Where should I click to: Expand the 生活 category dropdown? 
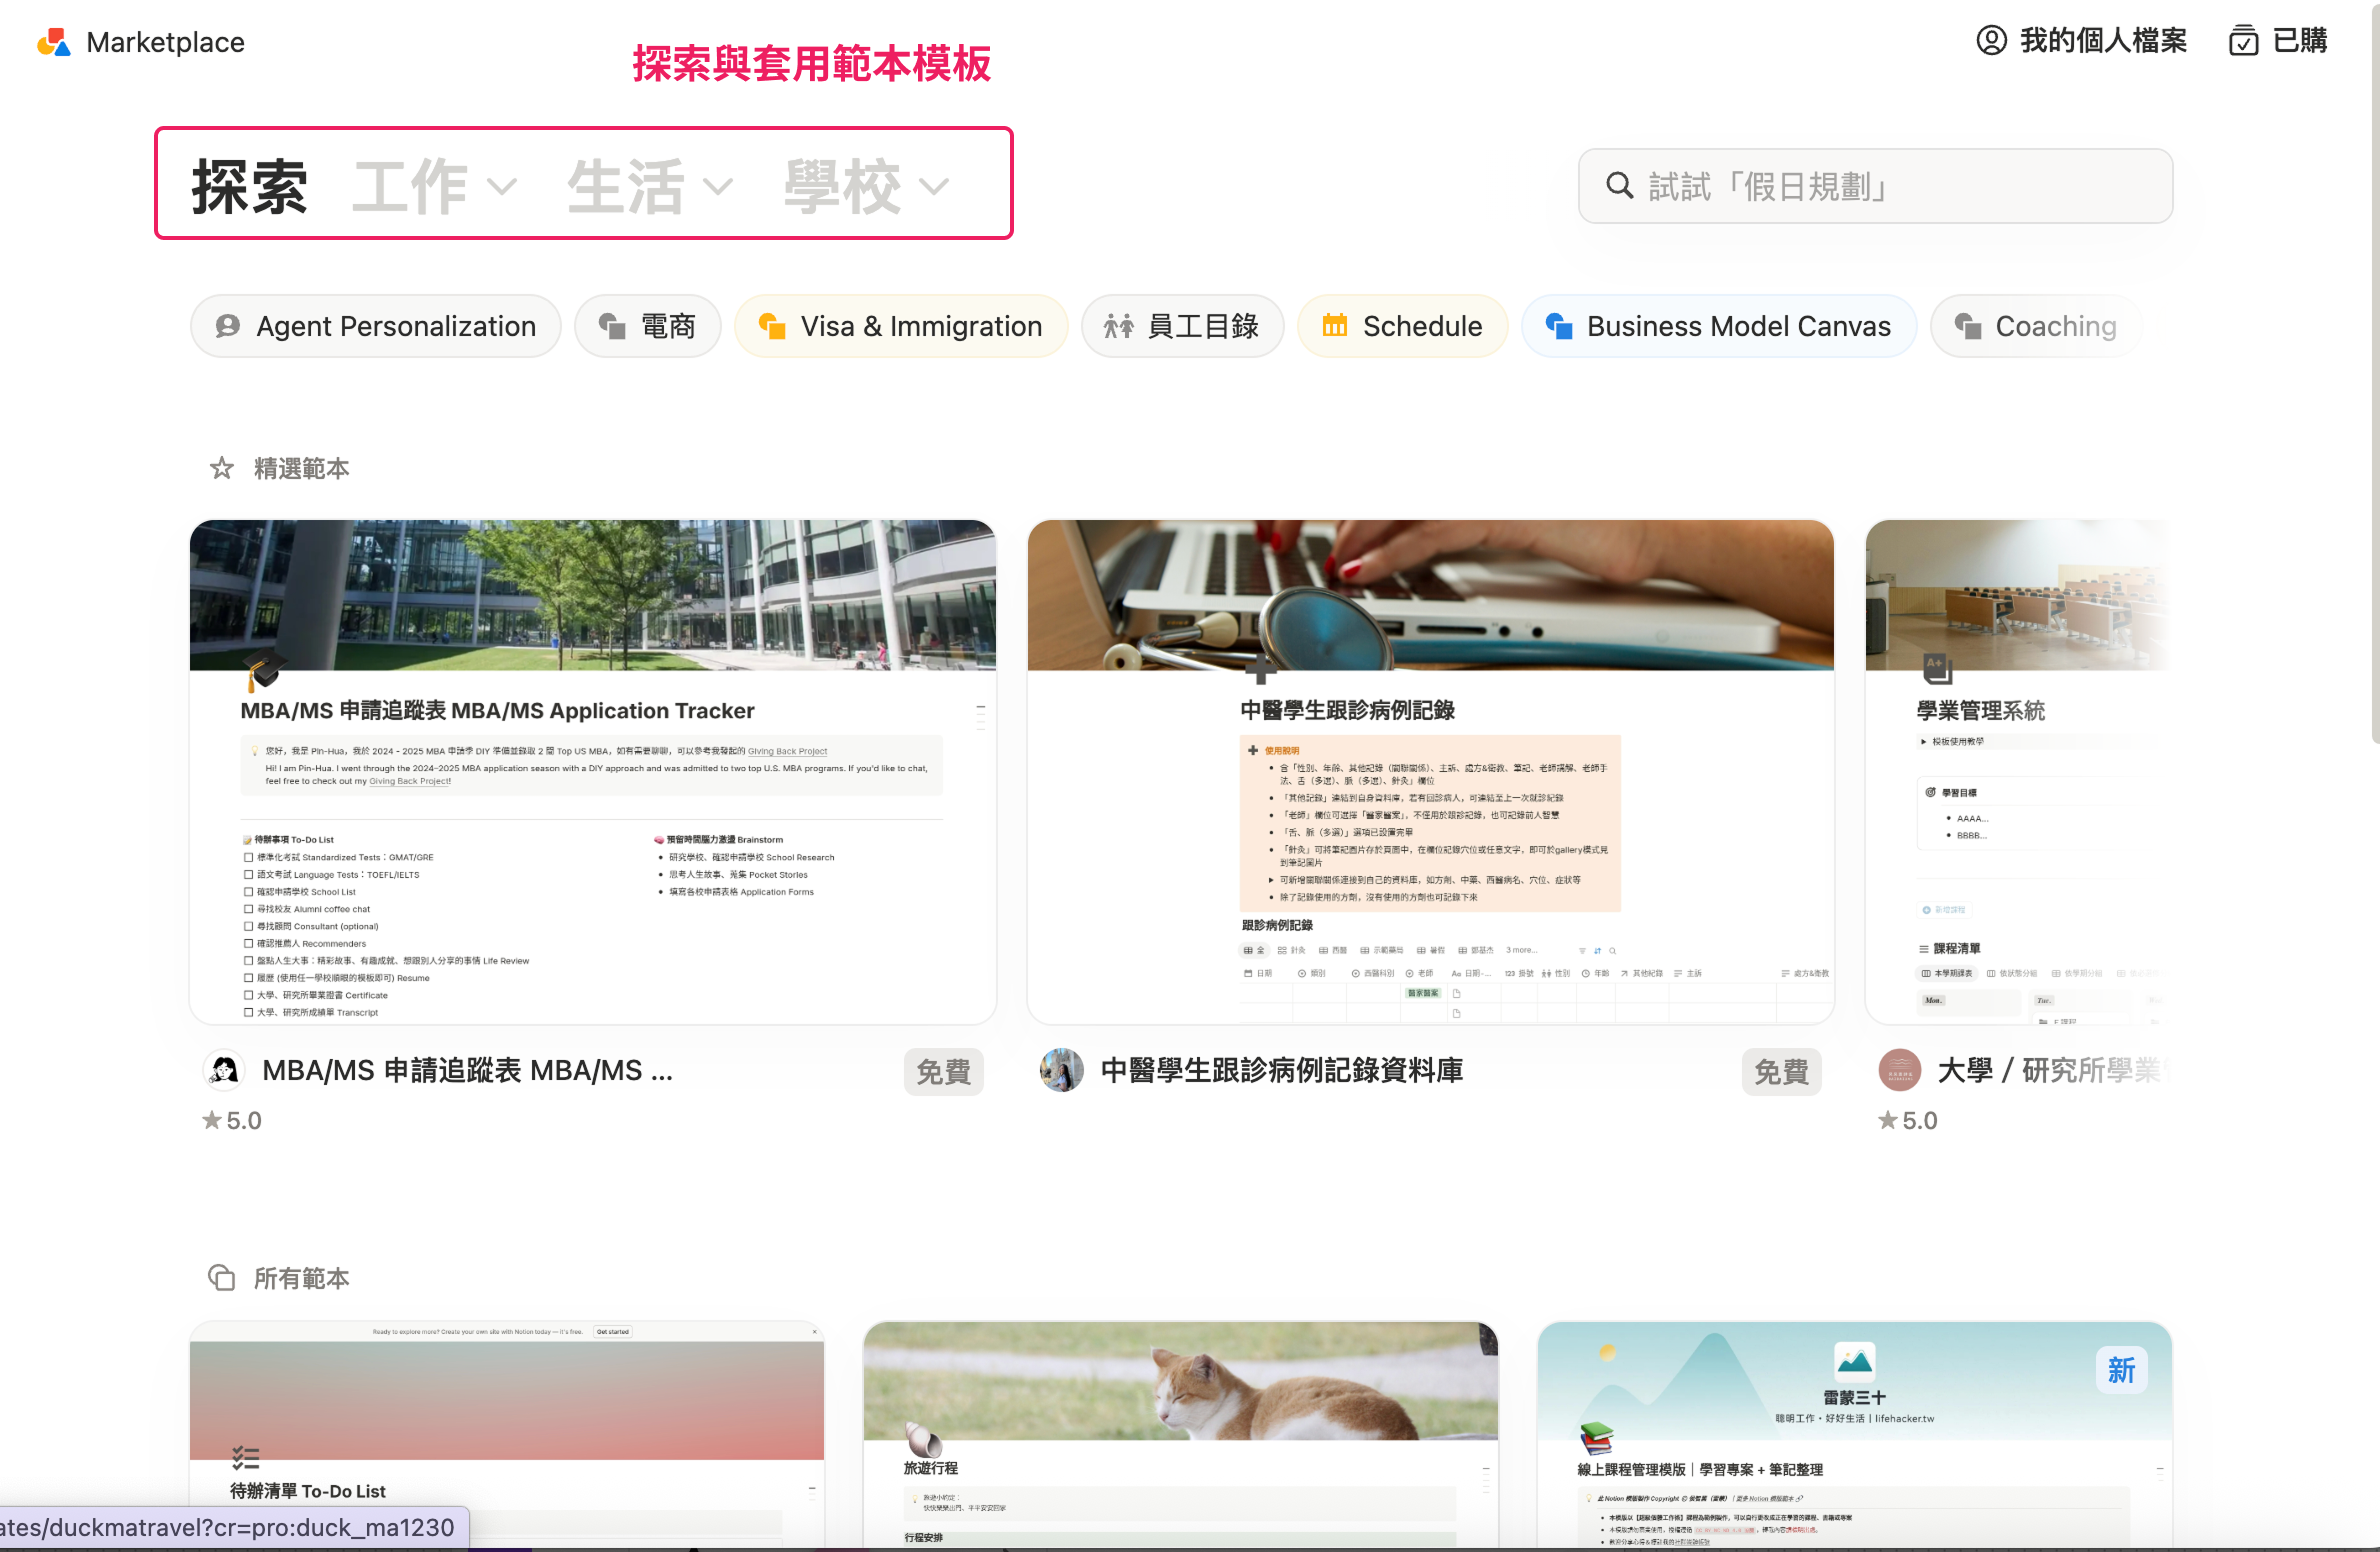650,186
